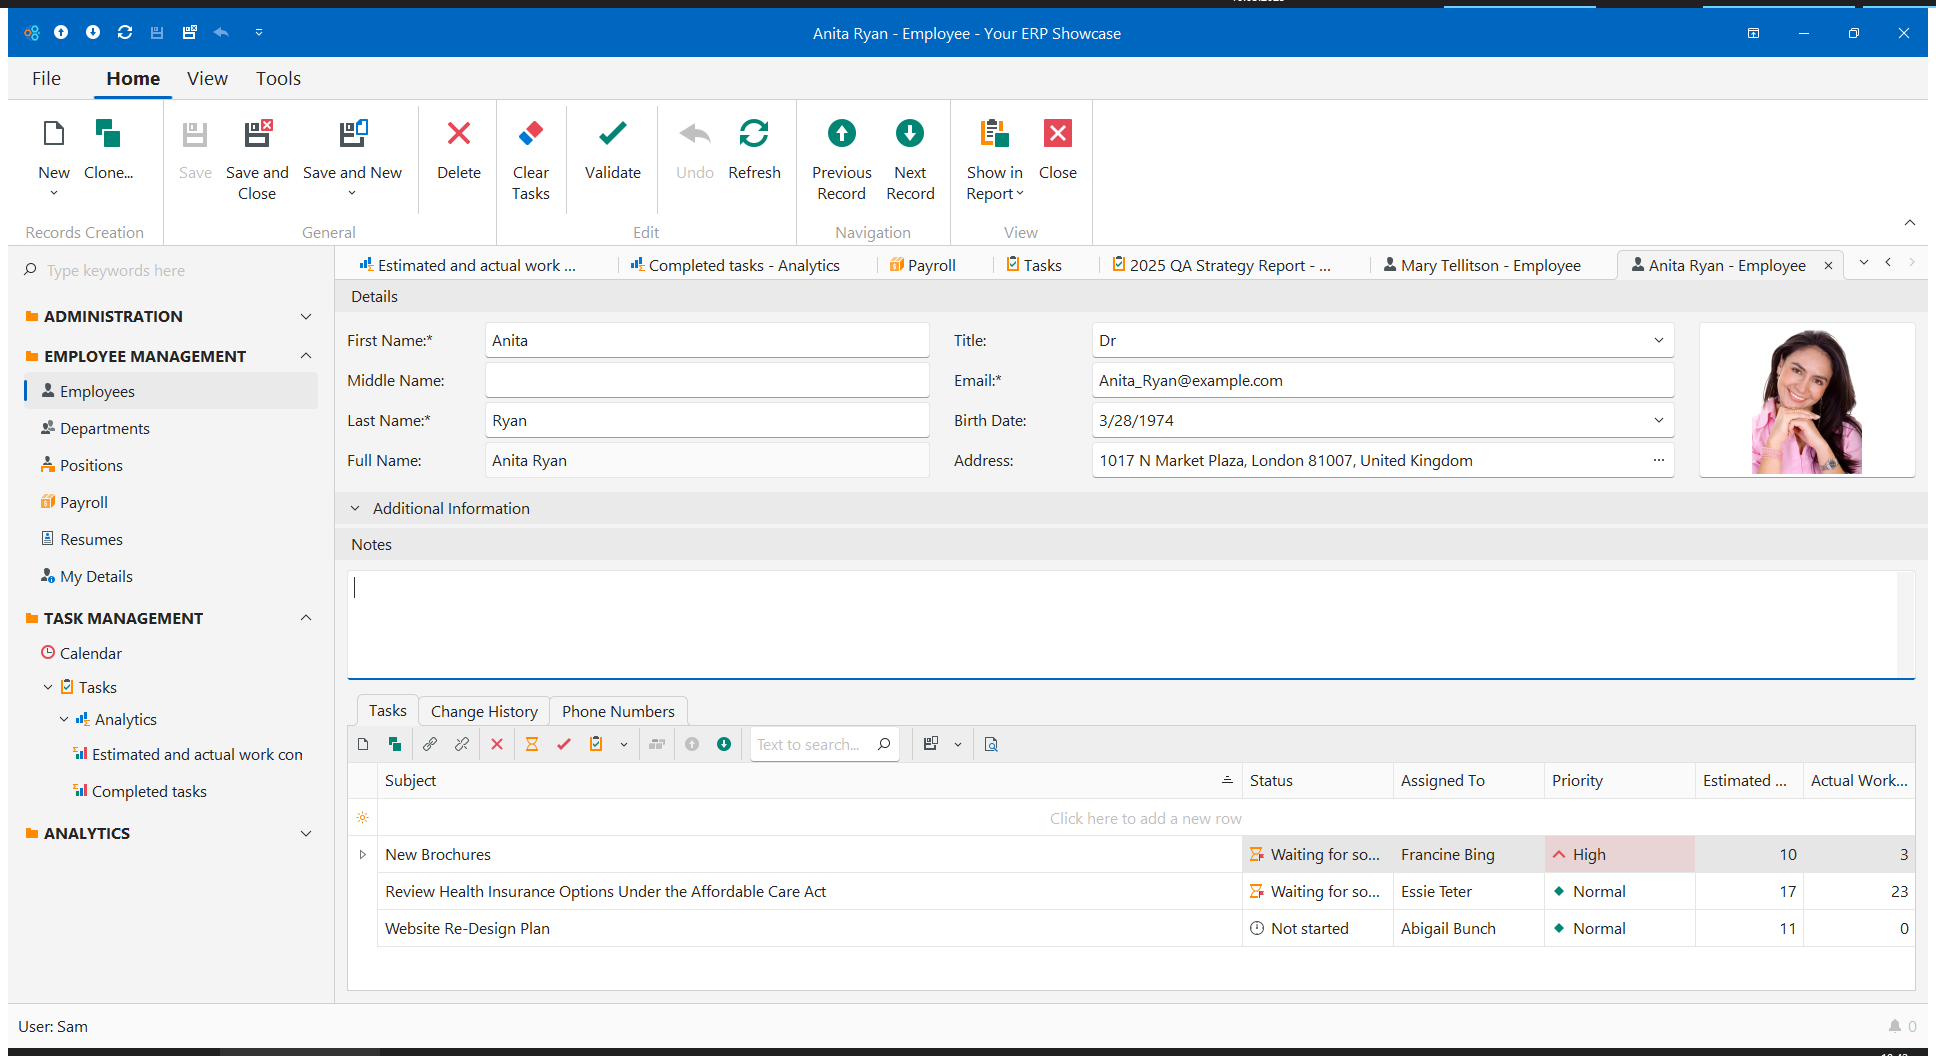The width and height of the screenshot is (1936, 1056).
Task: Click the Validate checkmark icon
Action: [612, 134]
